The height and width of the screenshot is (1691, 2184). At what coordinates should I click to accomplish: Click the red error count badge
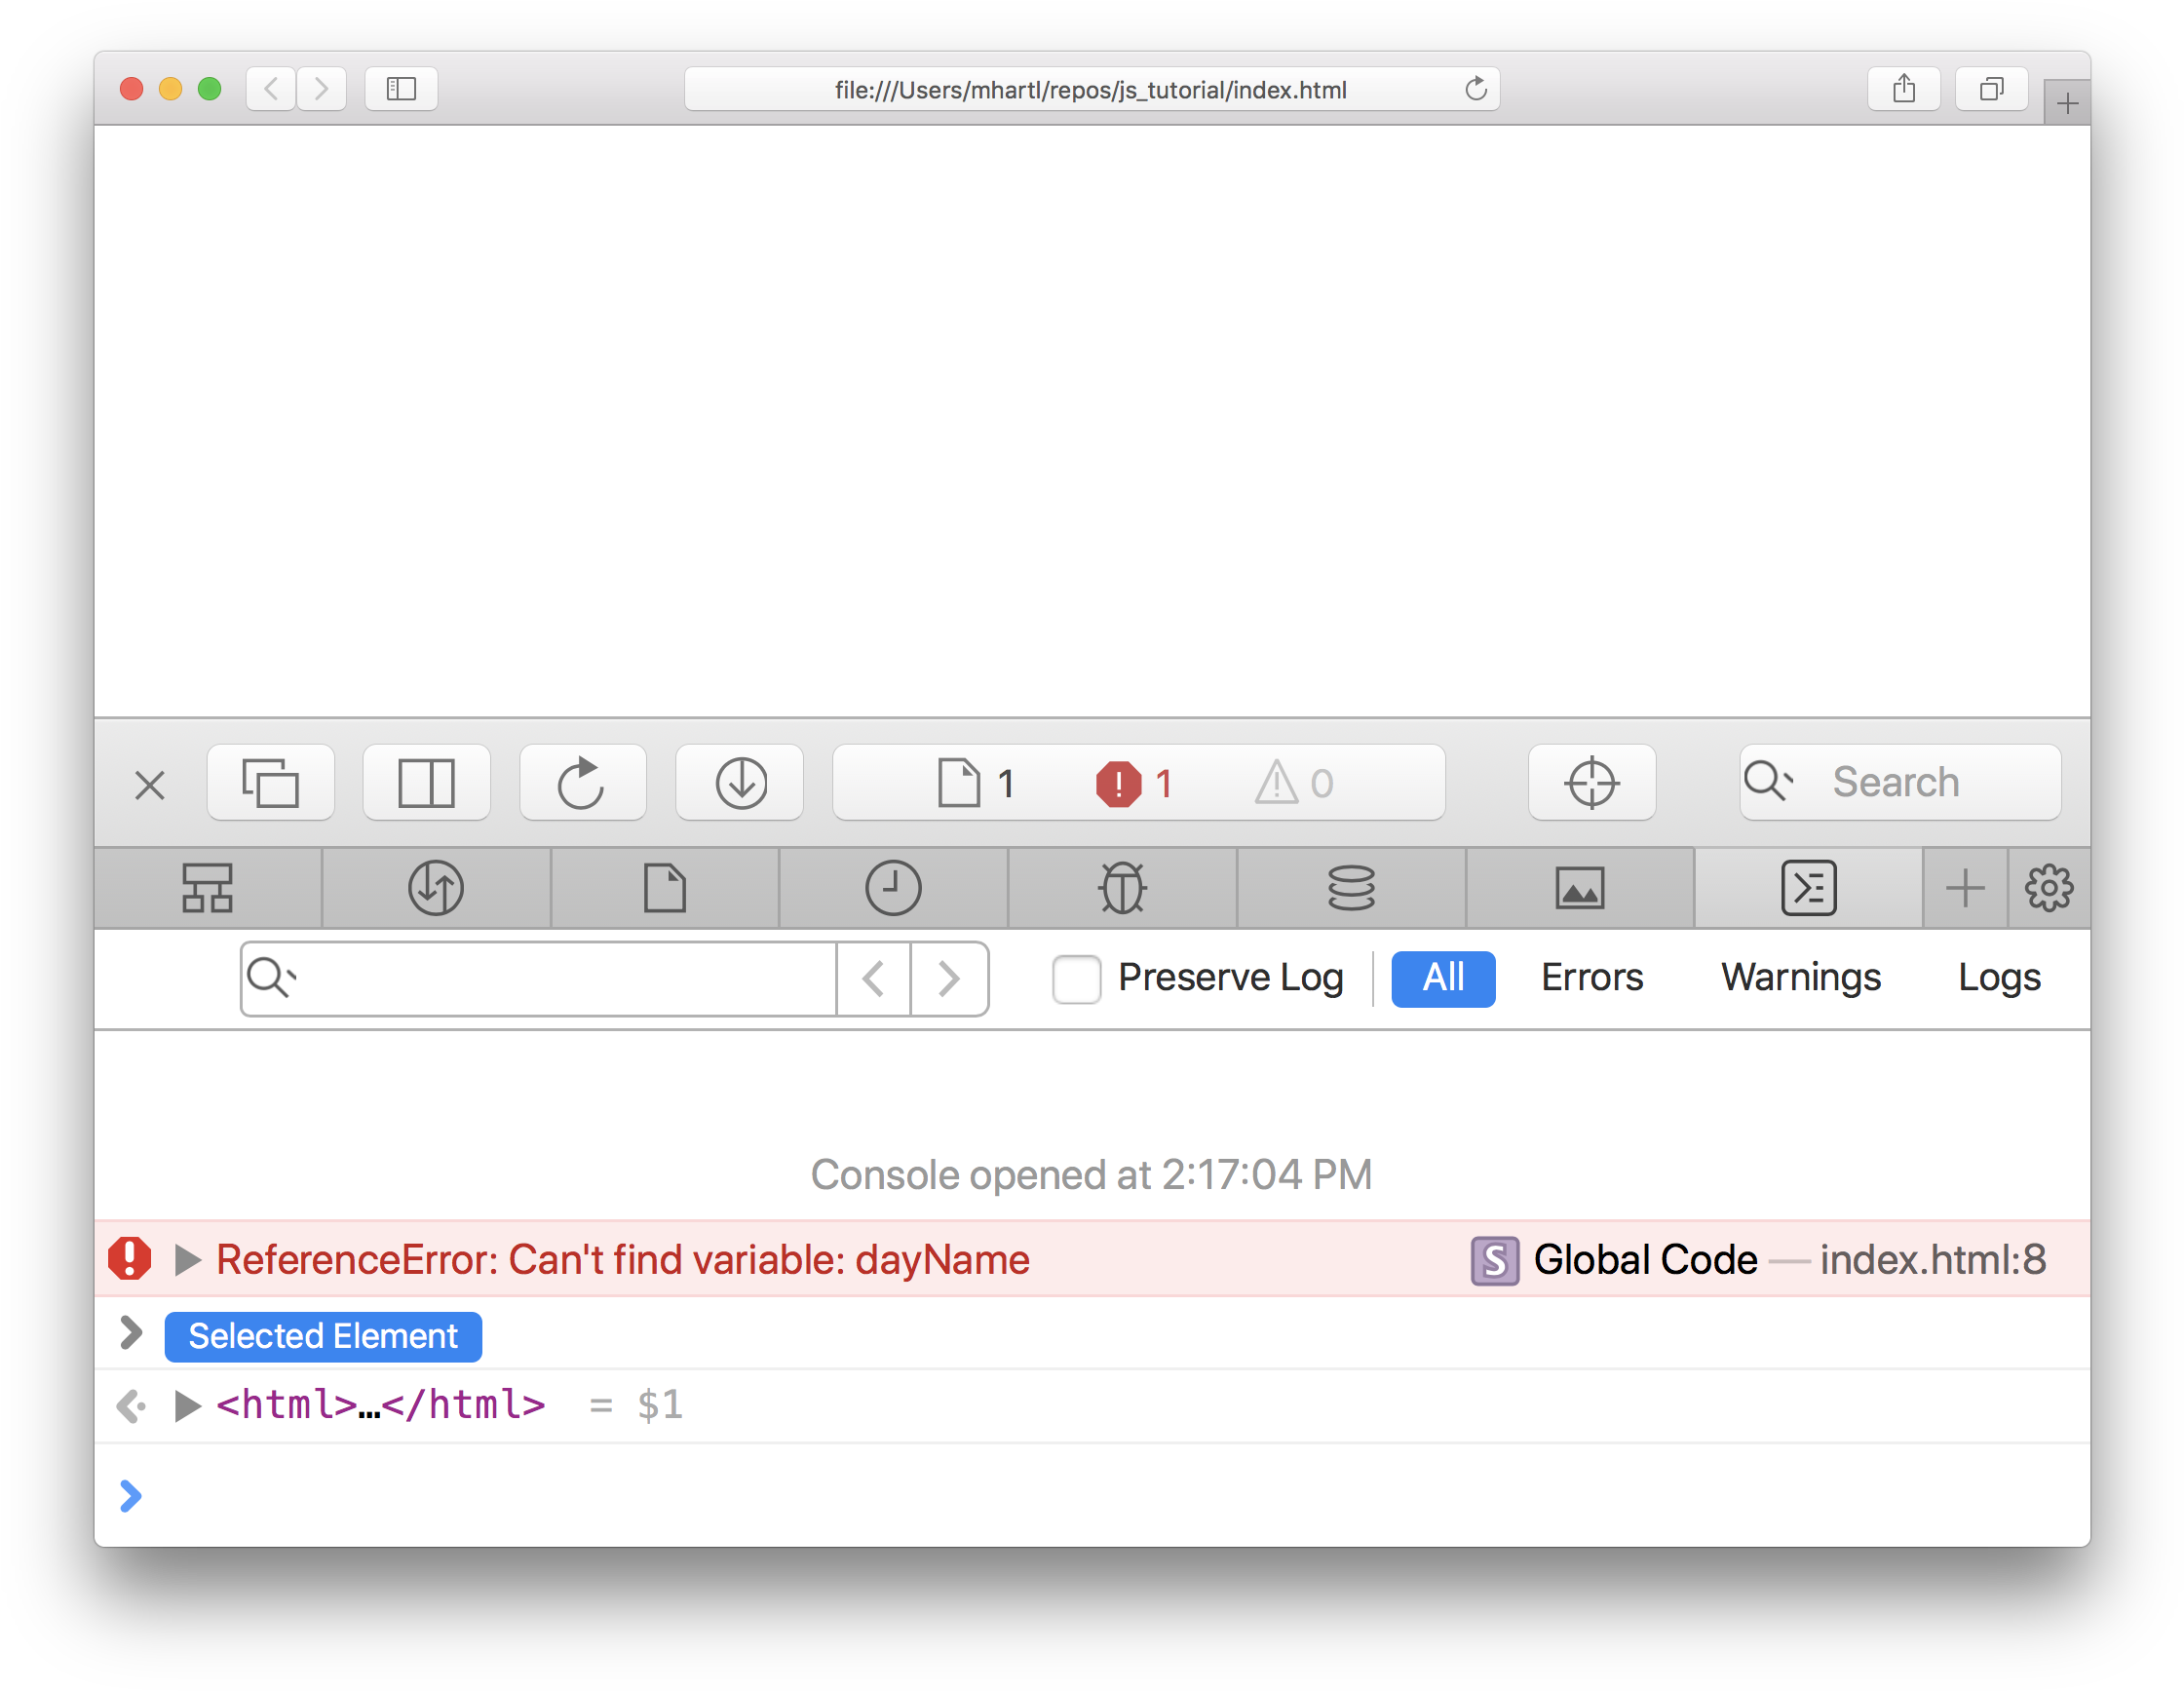click(x=1134, y=783)
